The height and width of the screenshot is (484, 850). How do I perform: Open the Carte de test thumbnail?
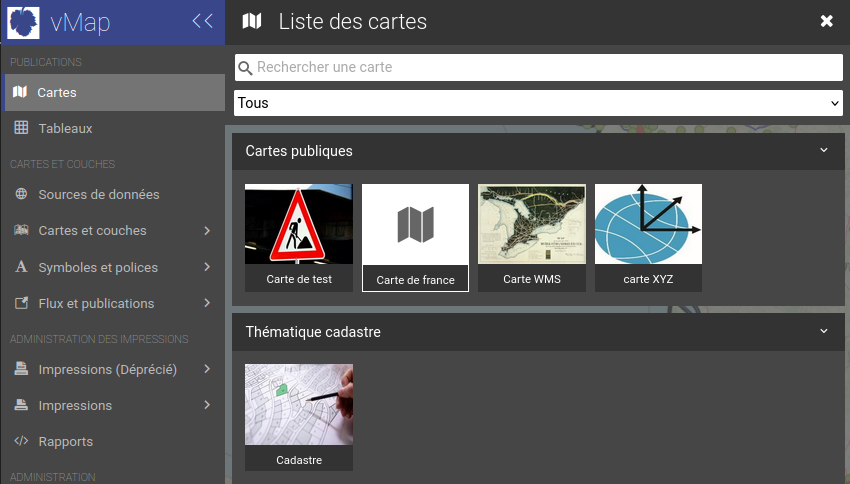coord(299,237)
